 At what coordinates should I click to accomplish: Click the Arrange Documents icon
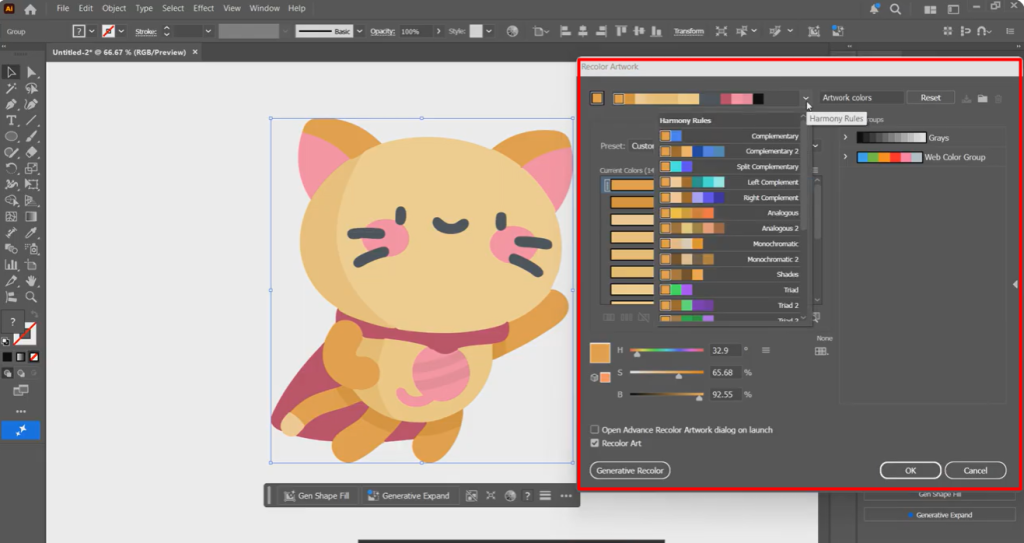click(930, 9)
